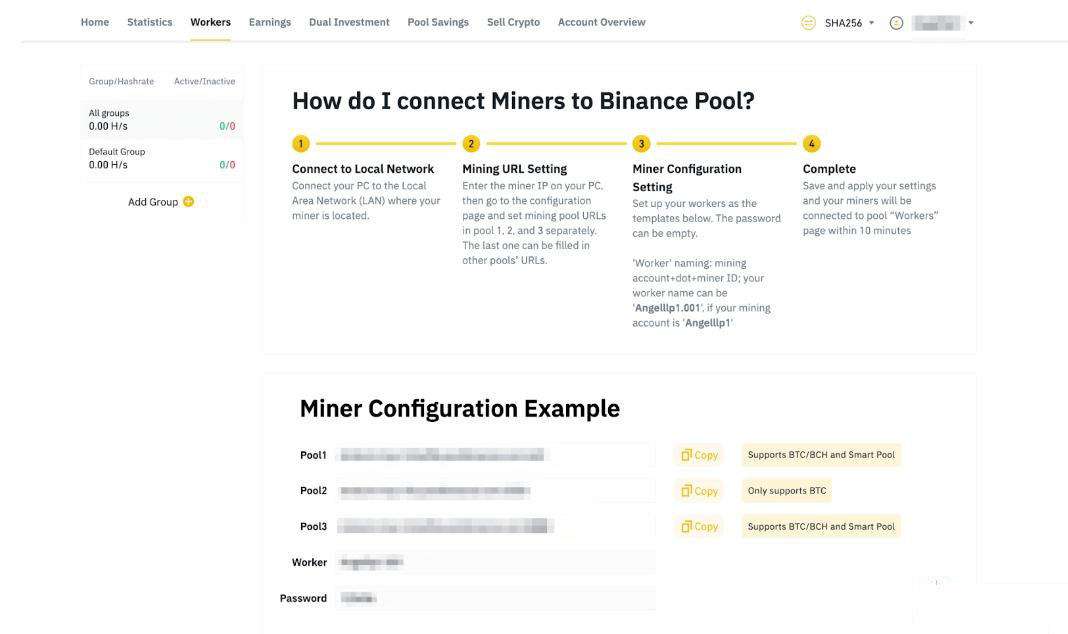Screen dimensions: 1068x634
Task: Copy the Pool1 URL
Action: pos(699,455)
